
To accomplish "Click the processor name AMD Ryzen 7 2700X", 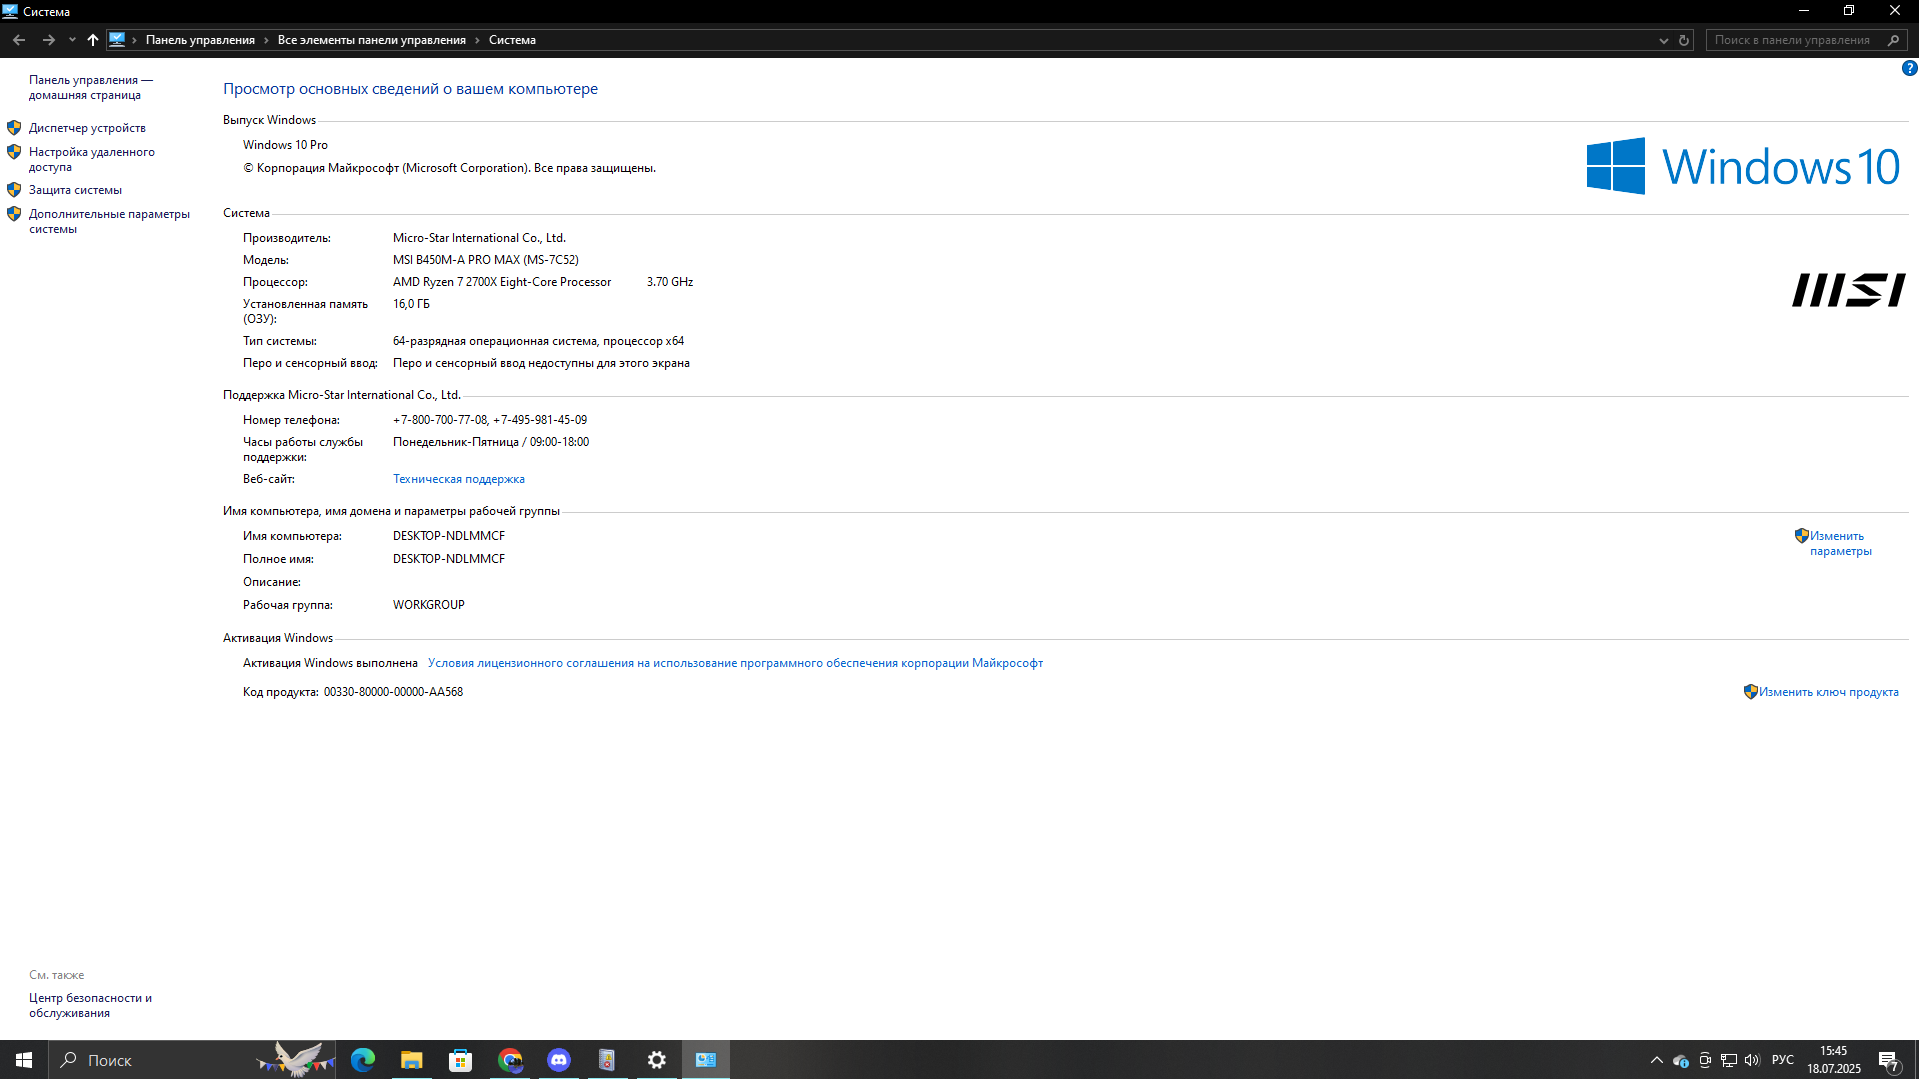I will coord(502,282).
